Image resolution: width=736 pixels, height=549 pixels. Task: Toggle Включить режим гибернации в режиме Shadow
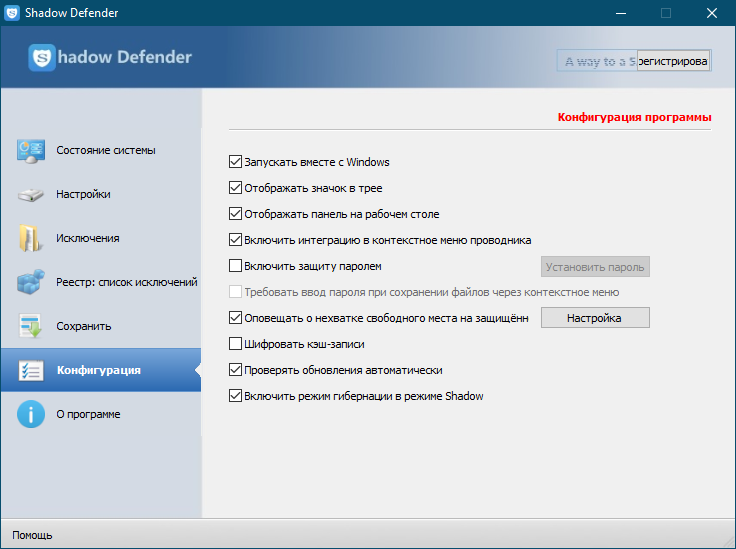click(235, 396)
